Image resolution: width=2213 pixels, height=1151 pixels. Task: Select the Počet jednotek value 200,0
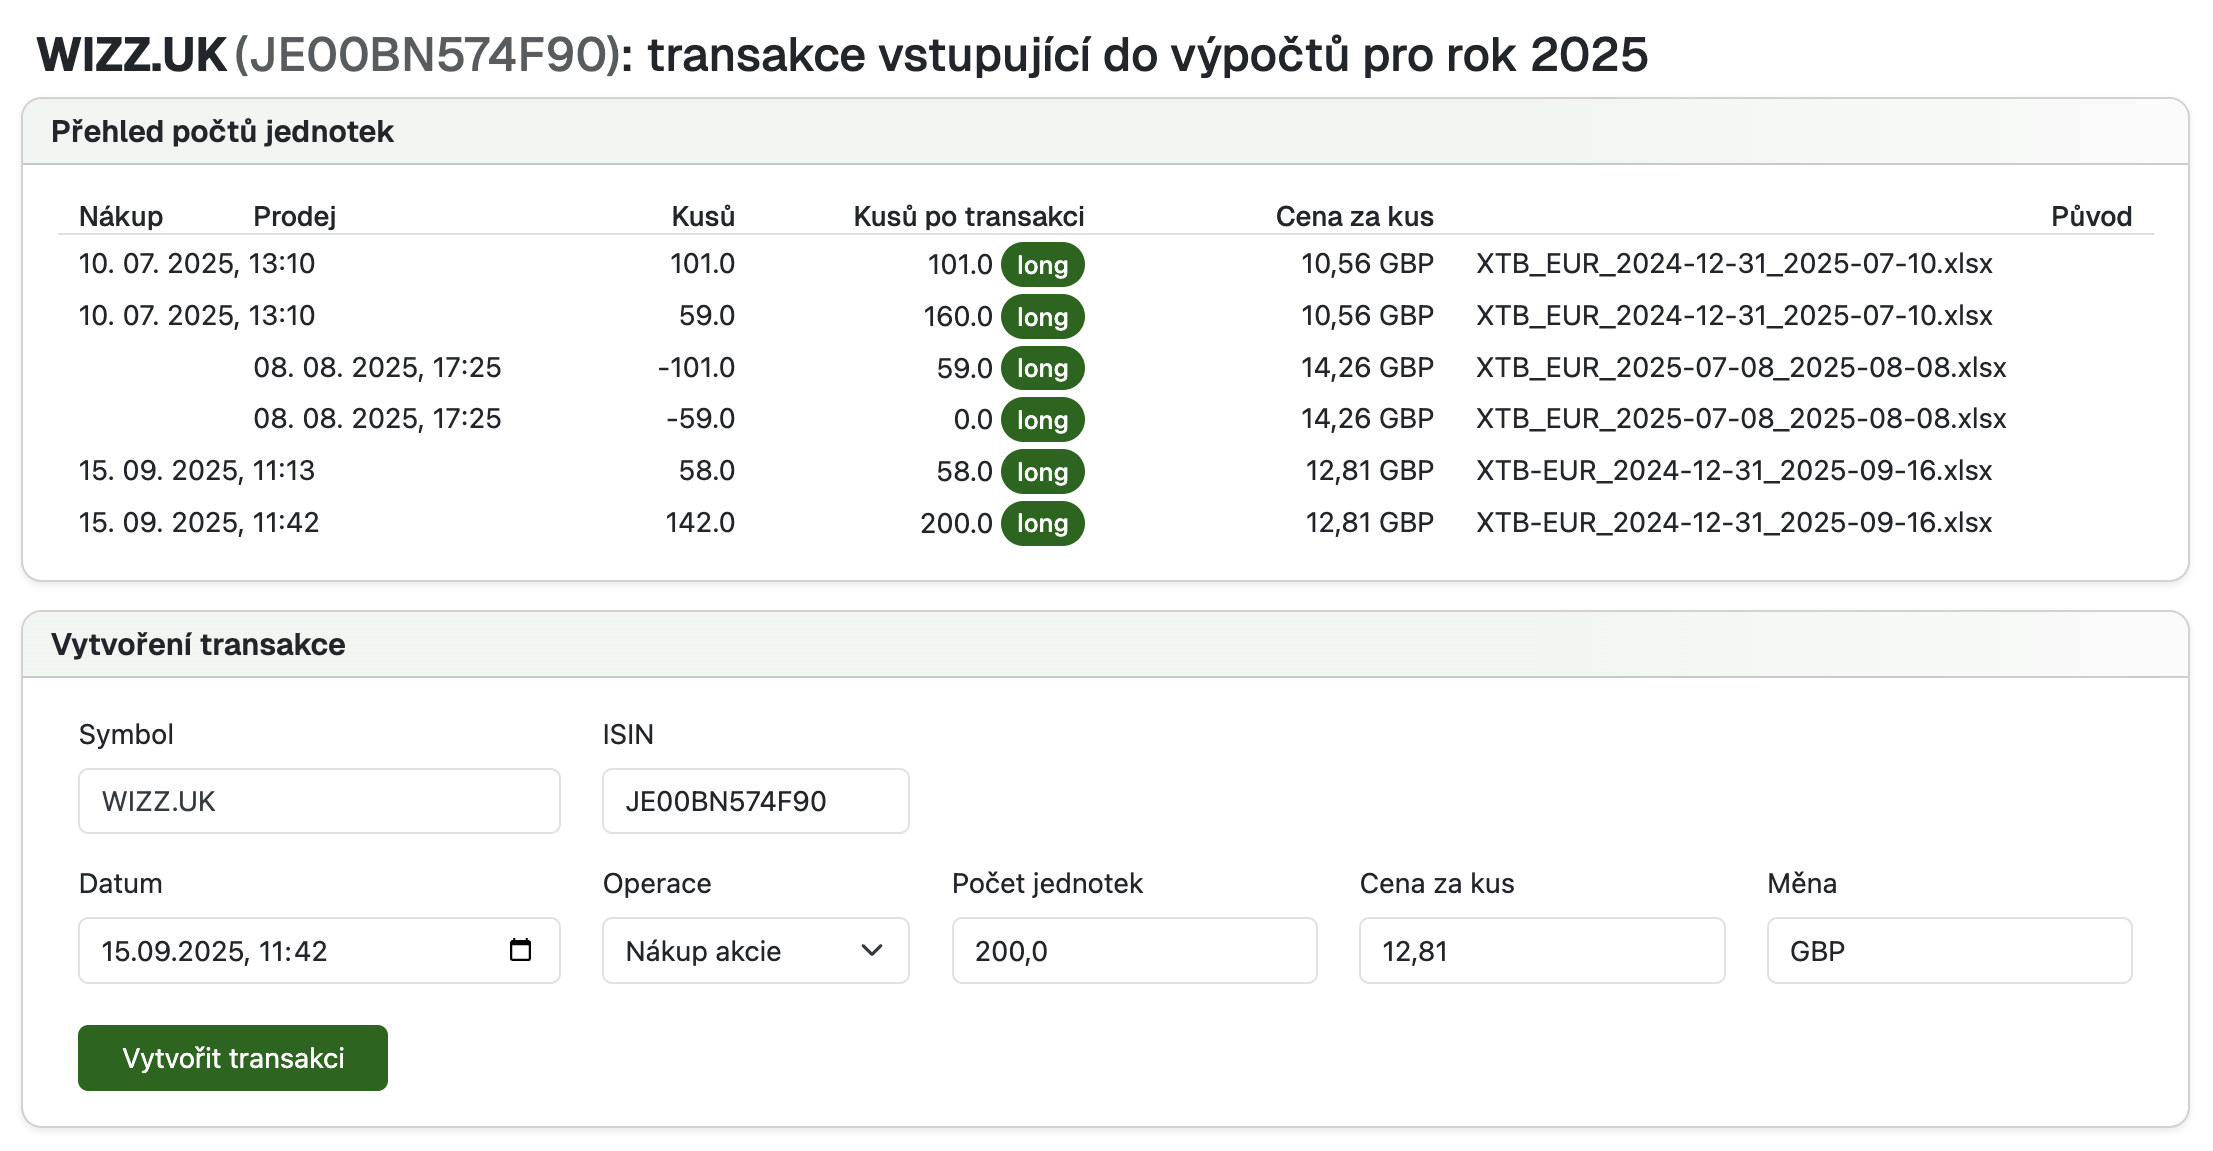(1134, 951)
